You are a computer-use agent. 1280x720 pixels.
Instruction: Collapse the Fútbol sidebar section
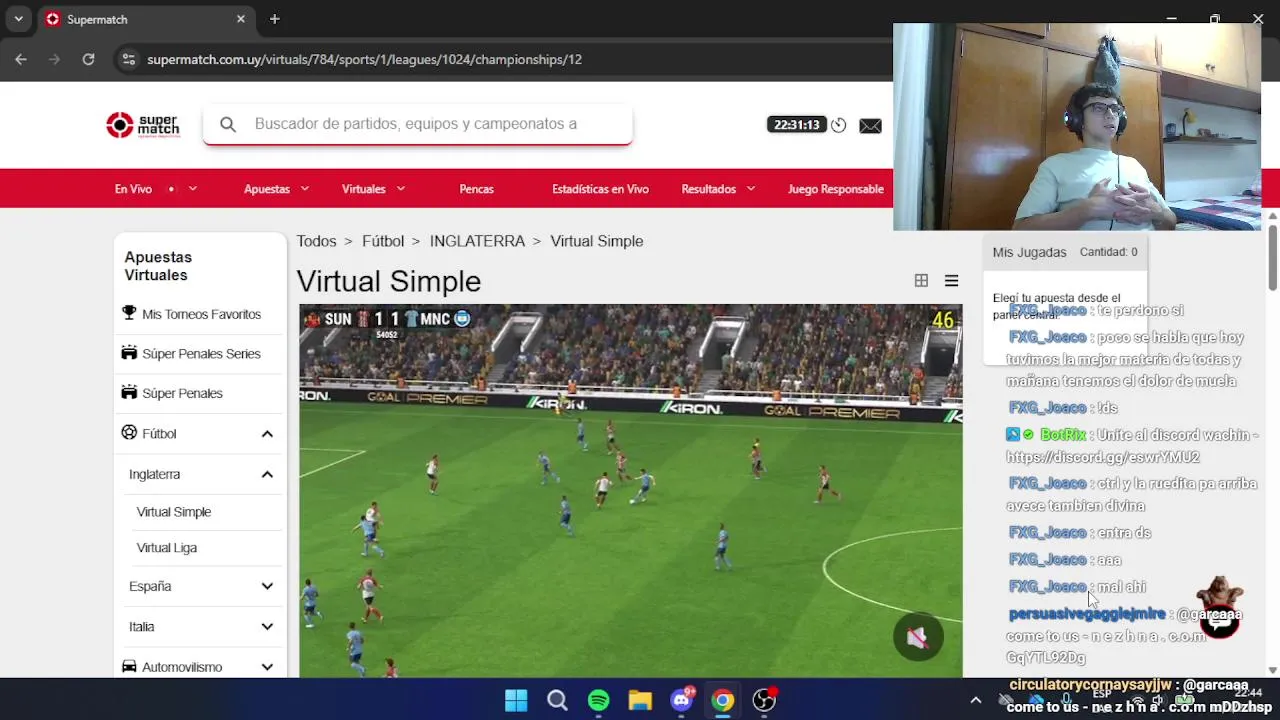[267, 434]
